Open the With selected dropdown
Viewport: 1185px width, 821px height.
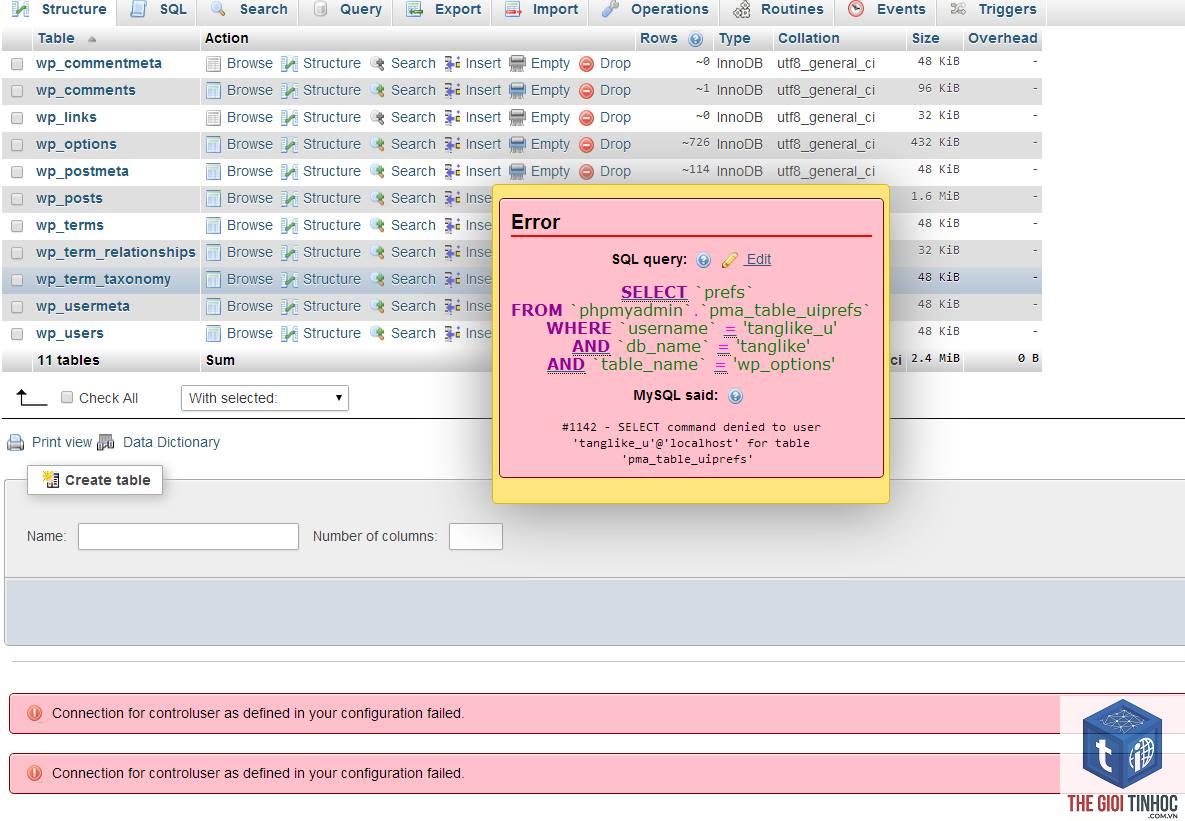pyautogui.click(x=265, y=398)
